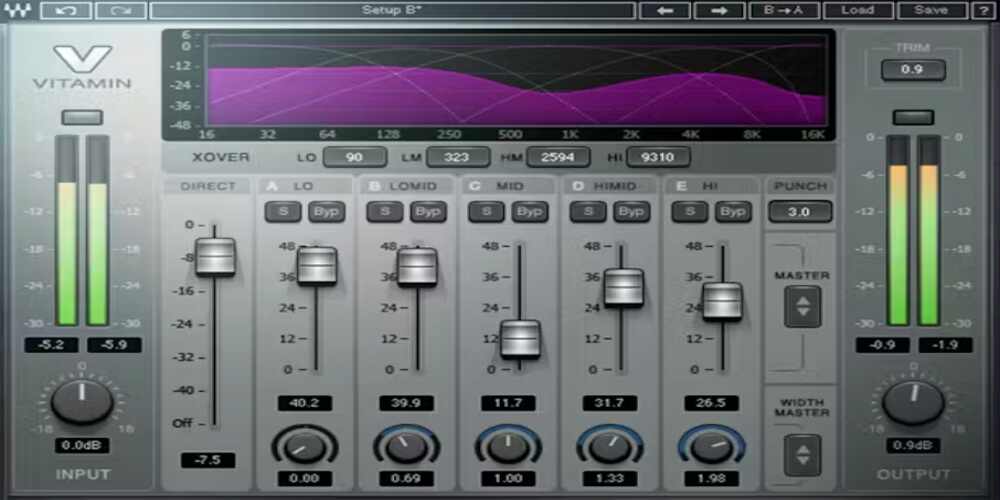Click the Waves logo icon
This screenshot has width=1000, height=500.
tap(17, 10)
